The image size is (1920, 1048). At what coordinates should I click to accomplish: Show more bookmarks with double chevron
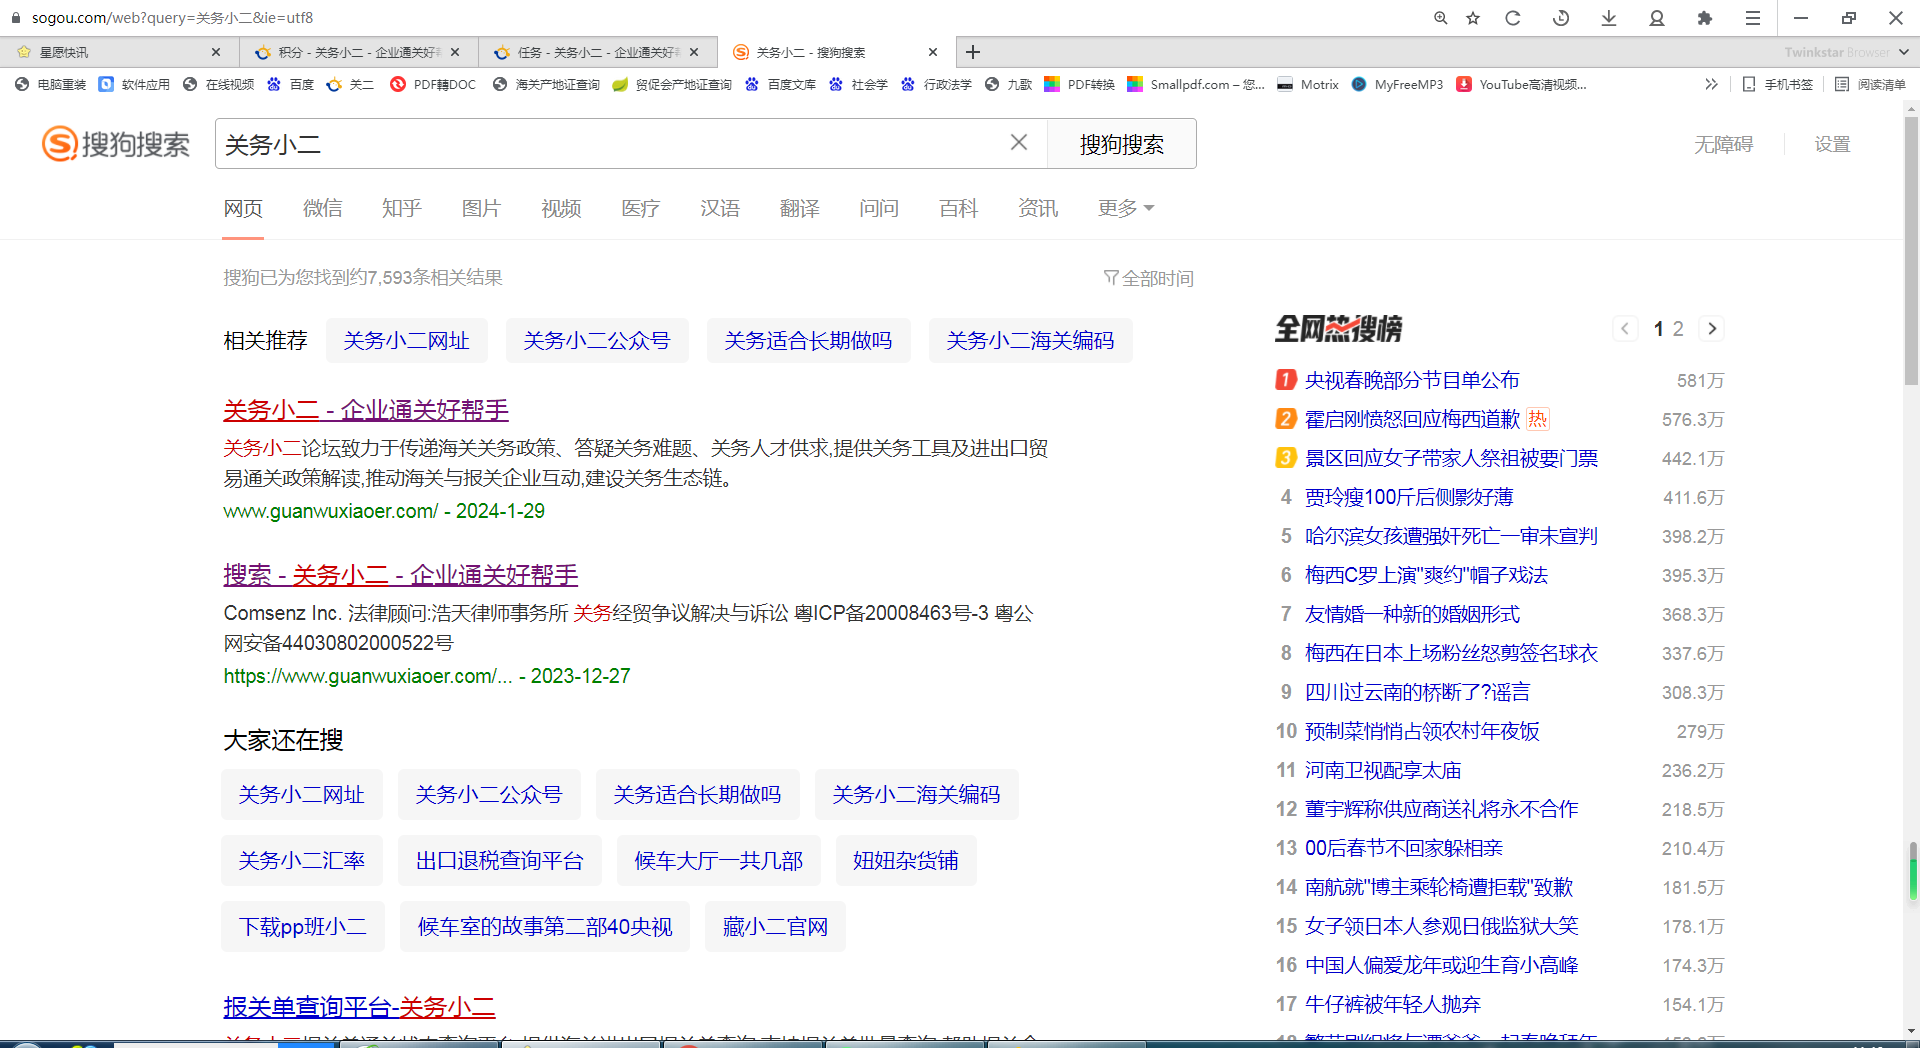1711,85
